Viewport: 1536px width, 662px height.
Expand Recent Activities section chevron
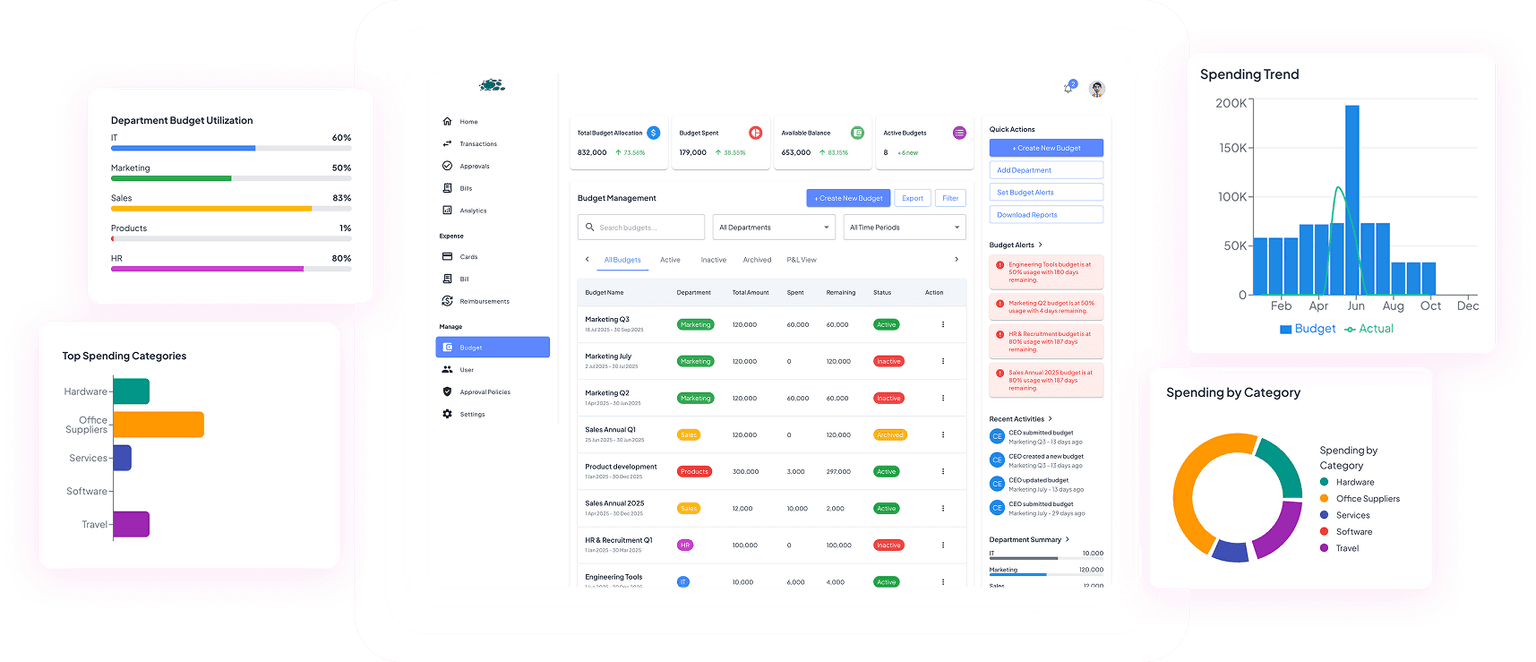tap(1050, 419)
